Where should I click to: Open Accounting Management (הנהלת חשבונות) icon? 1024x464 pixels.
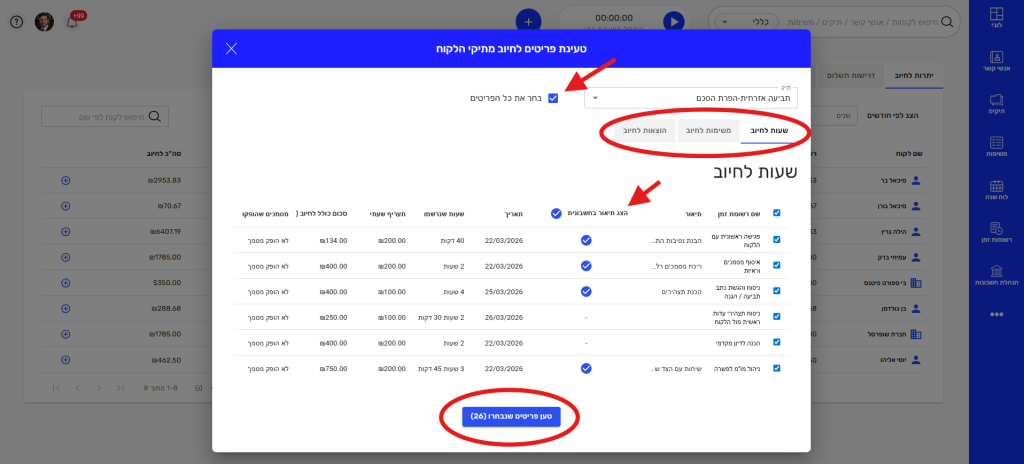995,276
